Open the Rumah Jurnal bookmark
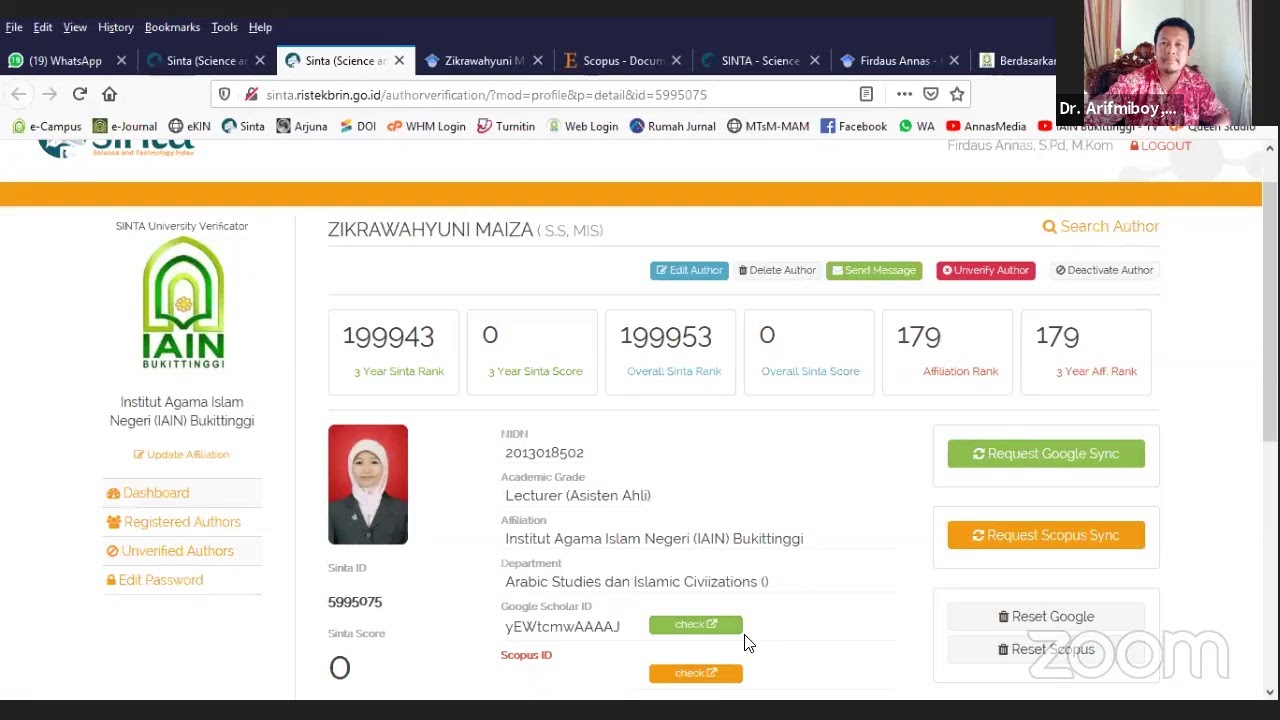This screenshot has width=1280, height=720. tap(673, 126)
